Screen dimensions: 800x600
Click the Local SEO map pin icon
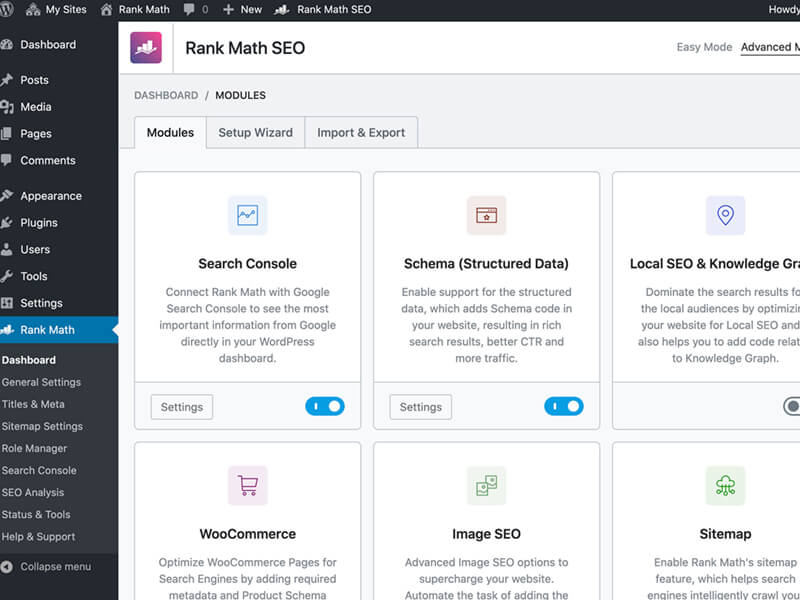[725, 215]
